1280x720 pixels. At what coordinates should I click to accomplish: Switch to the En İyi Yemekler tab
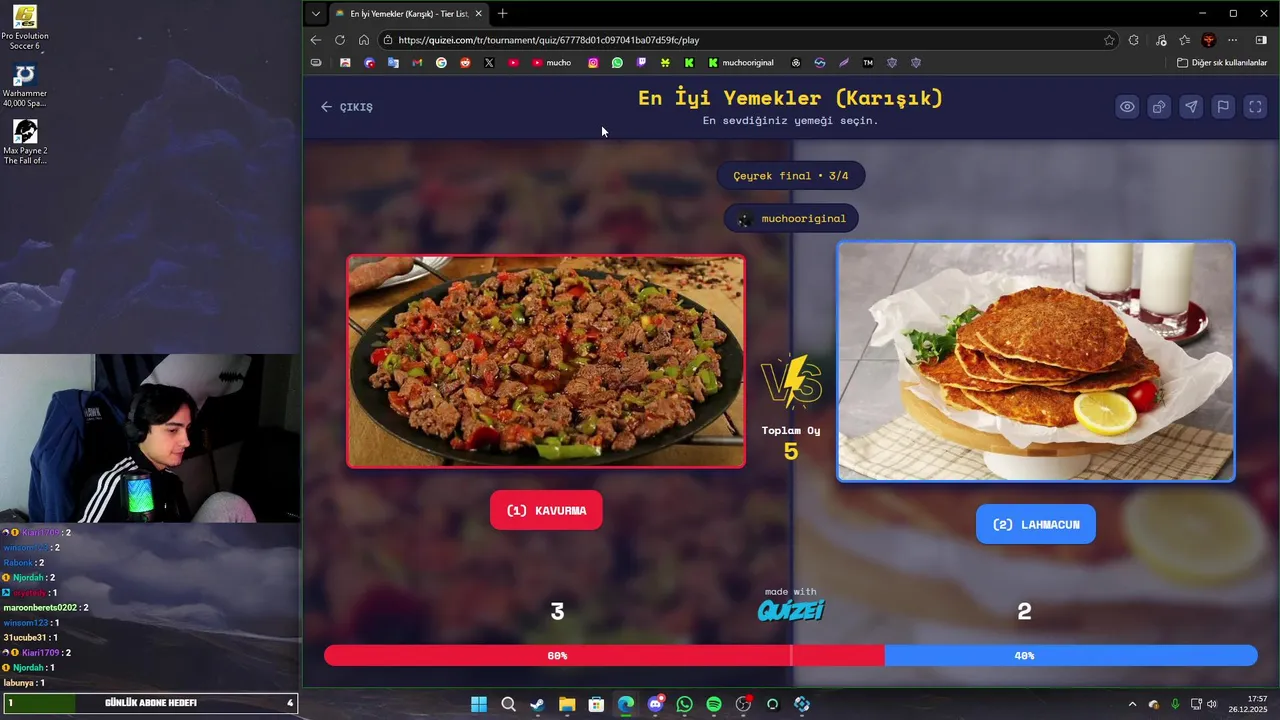click(409, 14)
